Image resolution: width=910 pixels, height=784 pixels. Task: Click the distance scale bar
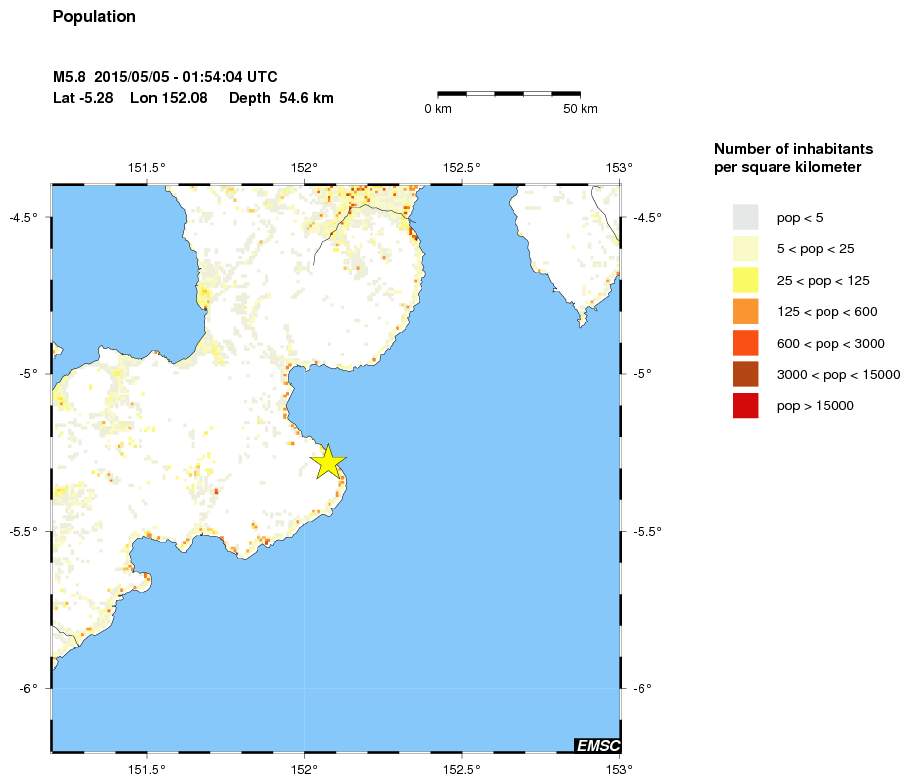tap(509, 93)
